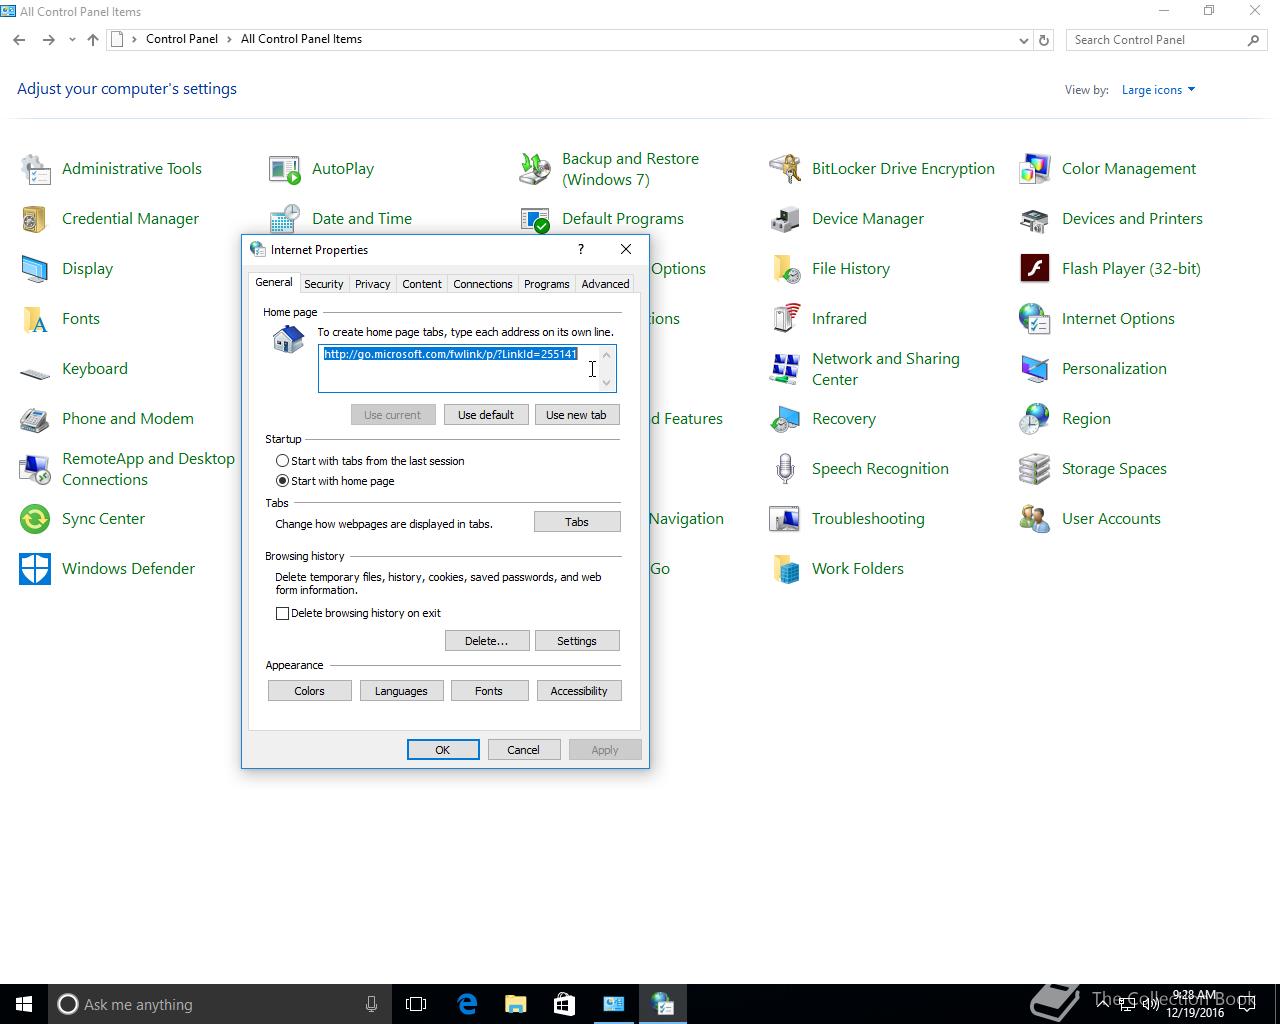
Task: Open the Recovery icon
Action: 785,419
